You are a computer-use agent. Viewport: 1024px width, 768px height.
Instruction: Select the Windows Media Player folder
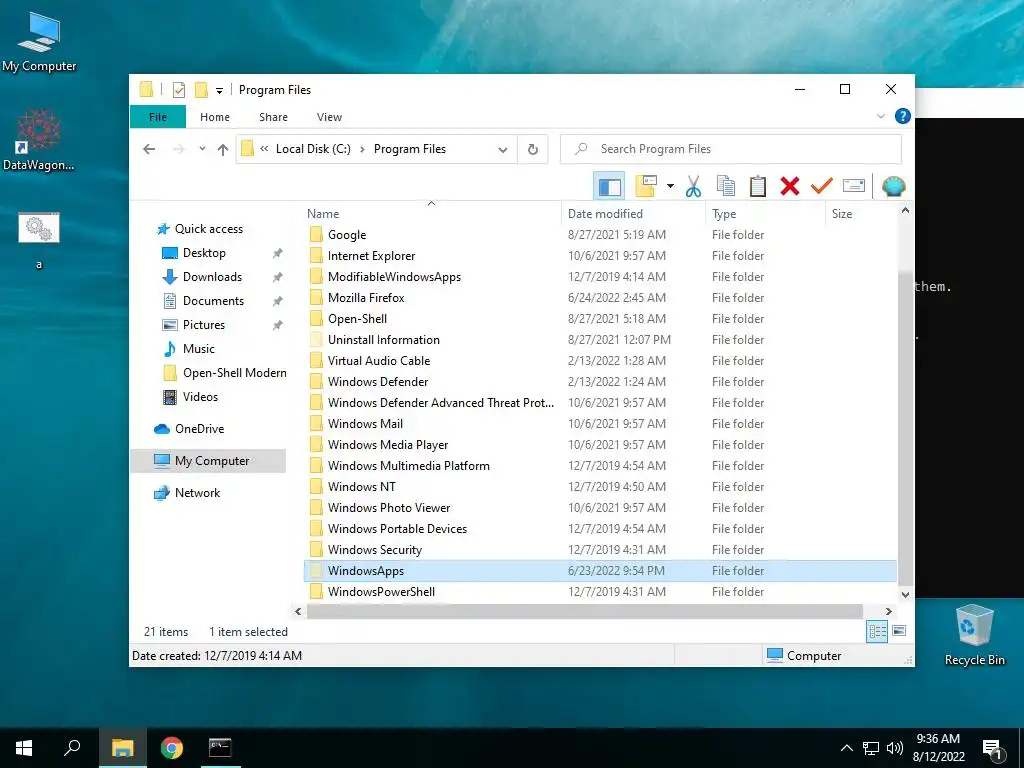click(x=388, y=445)
